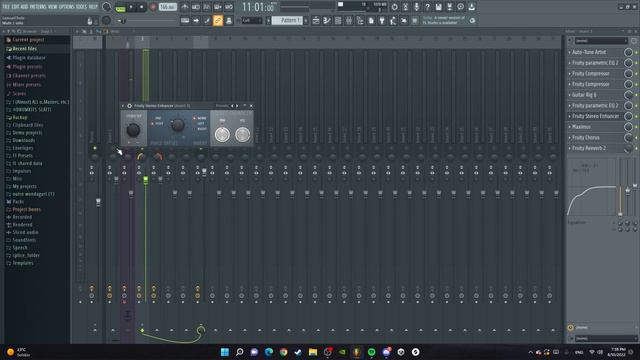This screenshot has height=360, width=640.
Task: Open Fruity Stereo Enhancer slot in mixer
Action: click(595, 116)
